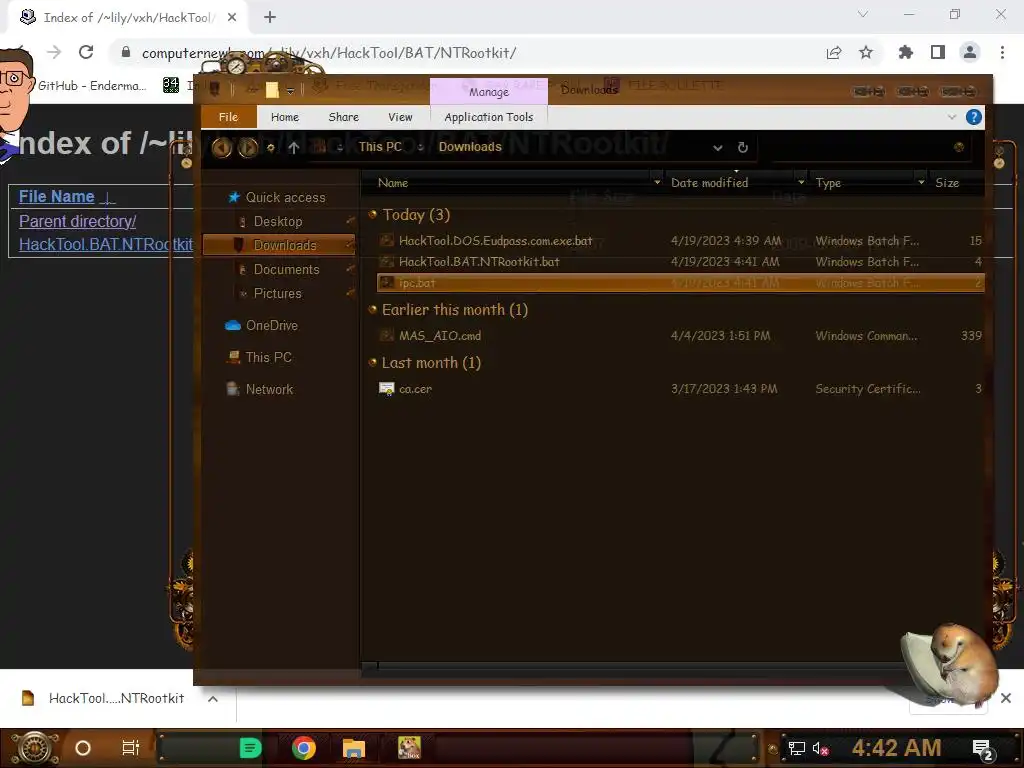The width and height of the screenshot is (1024, 768).
Task: Sort listing by File Name link
Action: (x=57, y=197)
